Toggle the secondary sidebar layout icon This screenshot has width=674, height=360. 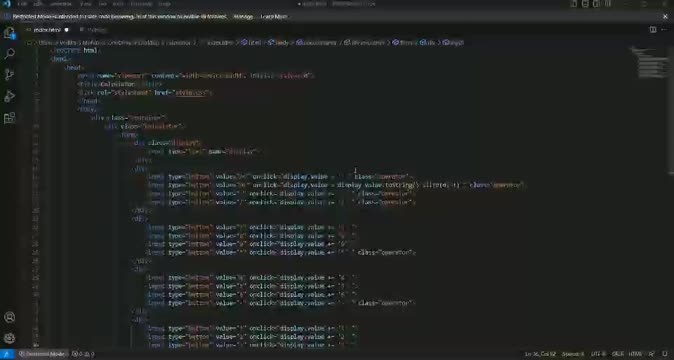(x=596, y=4)
